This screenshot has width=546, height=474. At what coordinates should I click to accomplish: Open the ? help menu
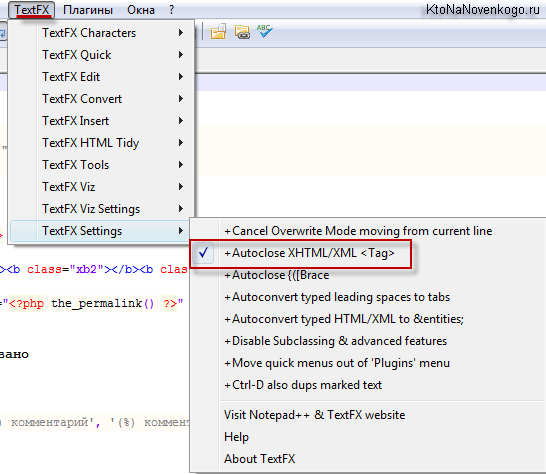coord(171,10)
